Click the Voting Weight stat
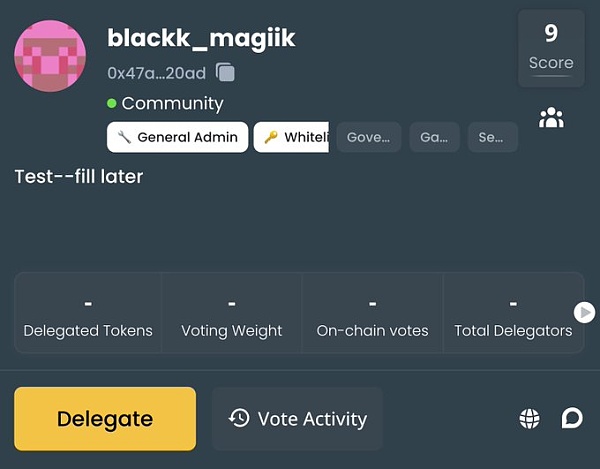Screen dimensions: 600x469 [x=232, y=314]
